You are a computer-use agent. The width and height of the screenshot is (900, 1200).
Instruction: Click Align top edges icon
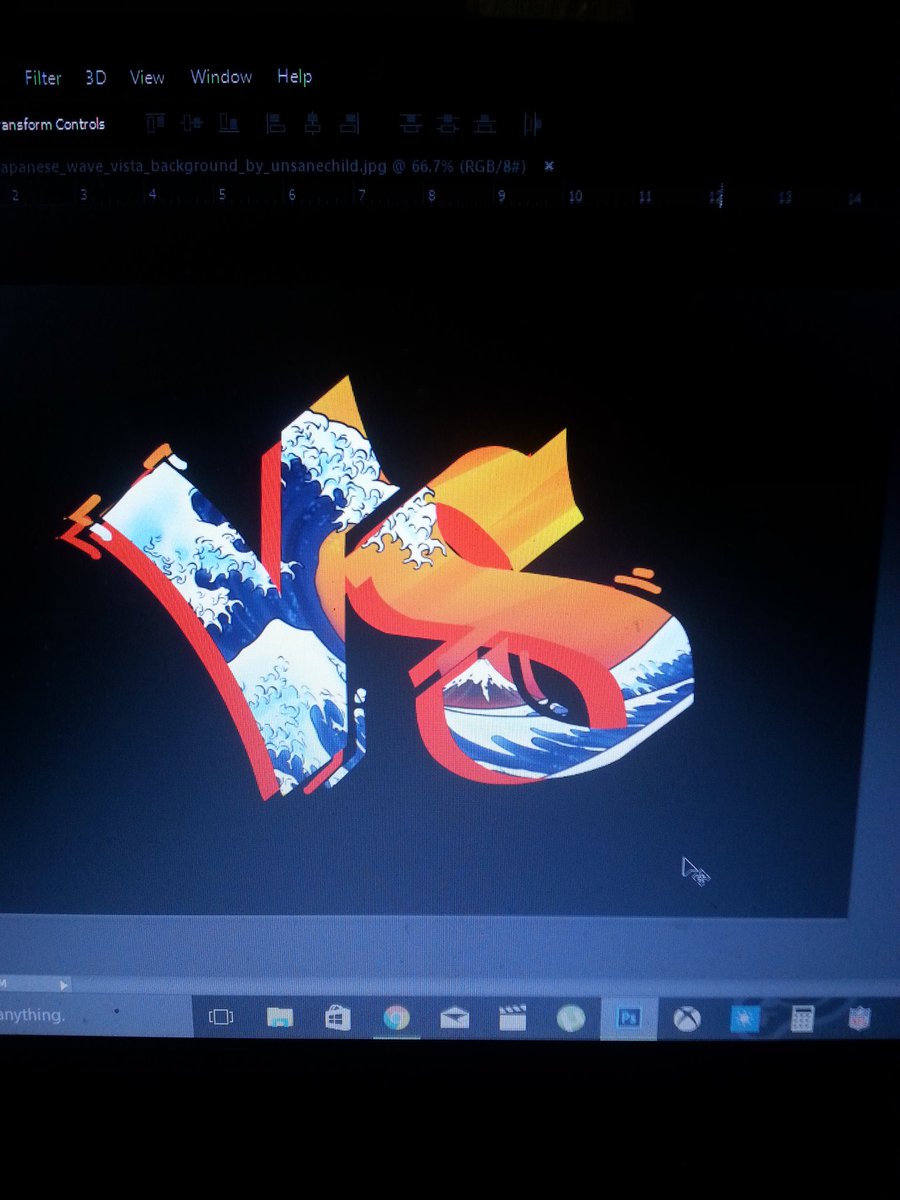click(156, 123)
